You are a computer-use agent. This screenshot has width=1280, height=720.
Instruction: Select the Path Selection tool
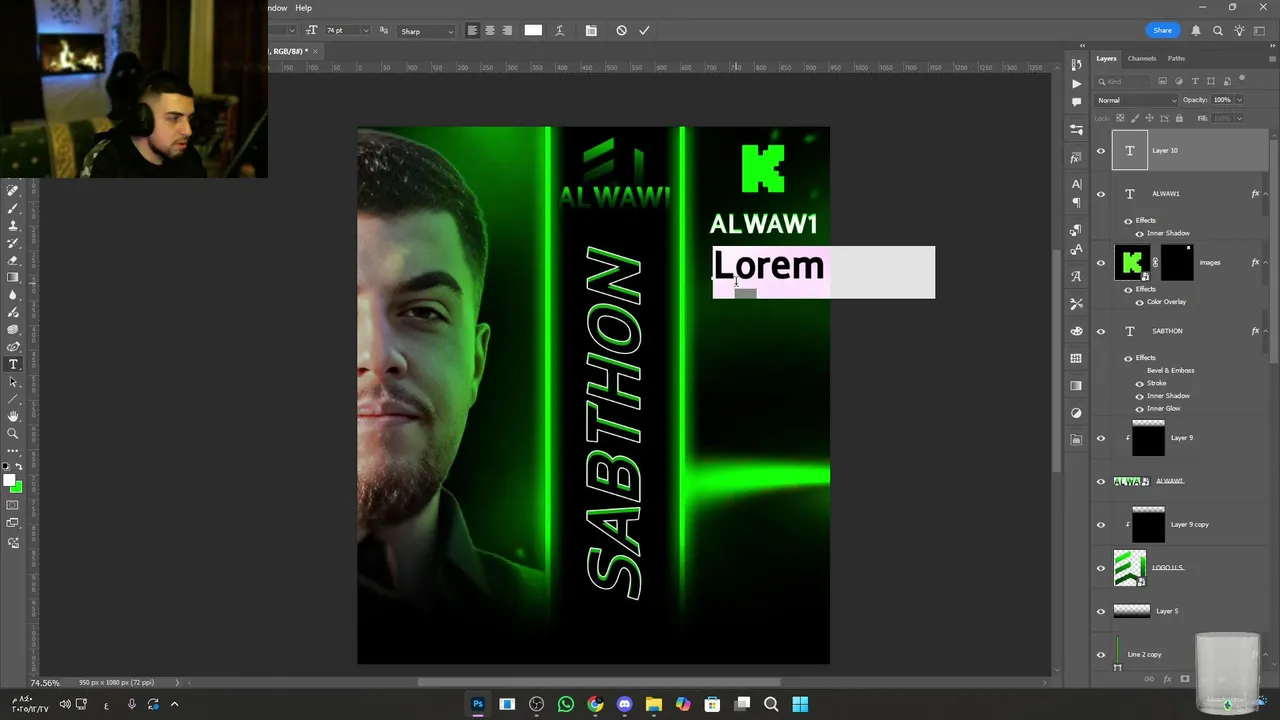click(x=13, y=382)
